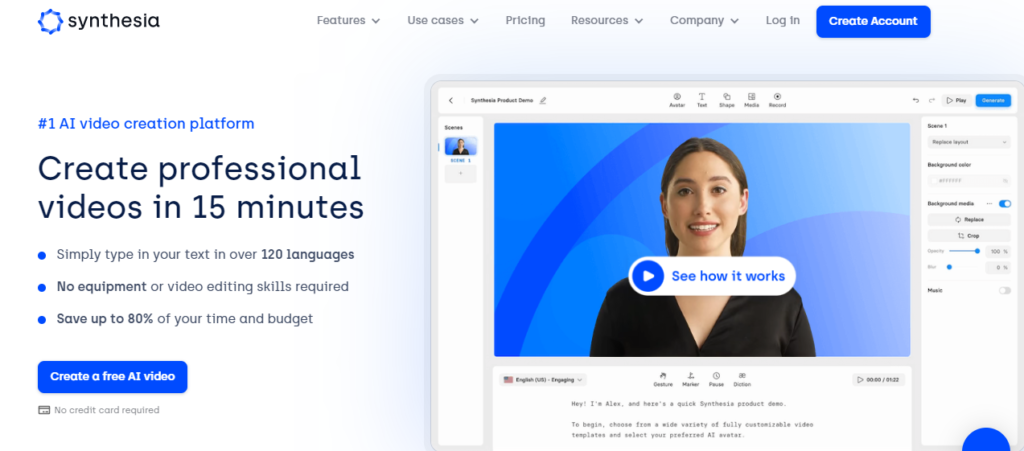Add a new scene with plus button
The width and height of the screenshot is (1024, 451).
tap(460, 174)
